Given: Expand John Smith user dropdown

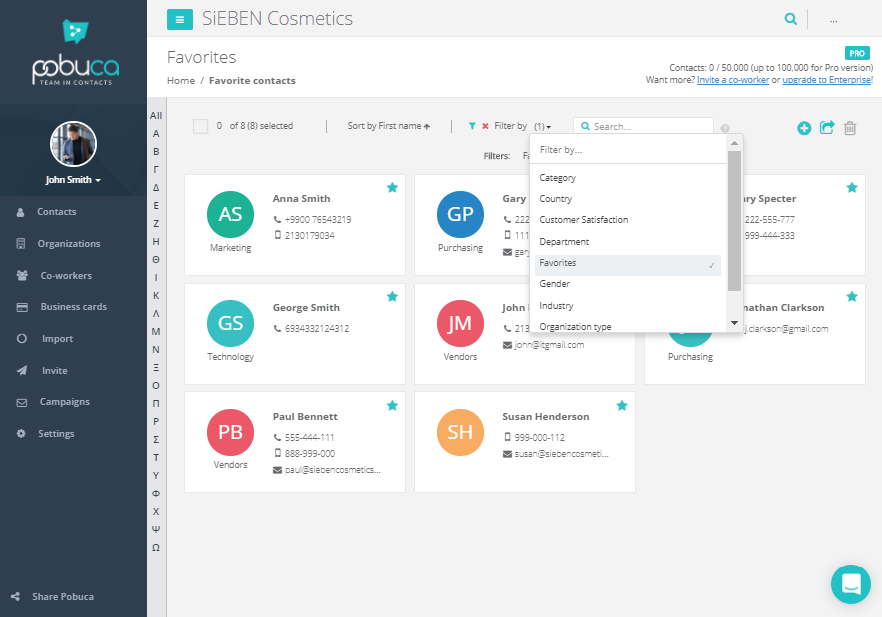Looking at the screenshot, I should pyautogui.click(x=73, y=180).
